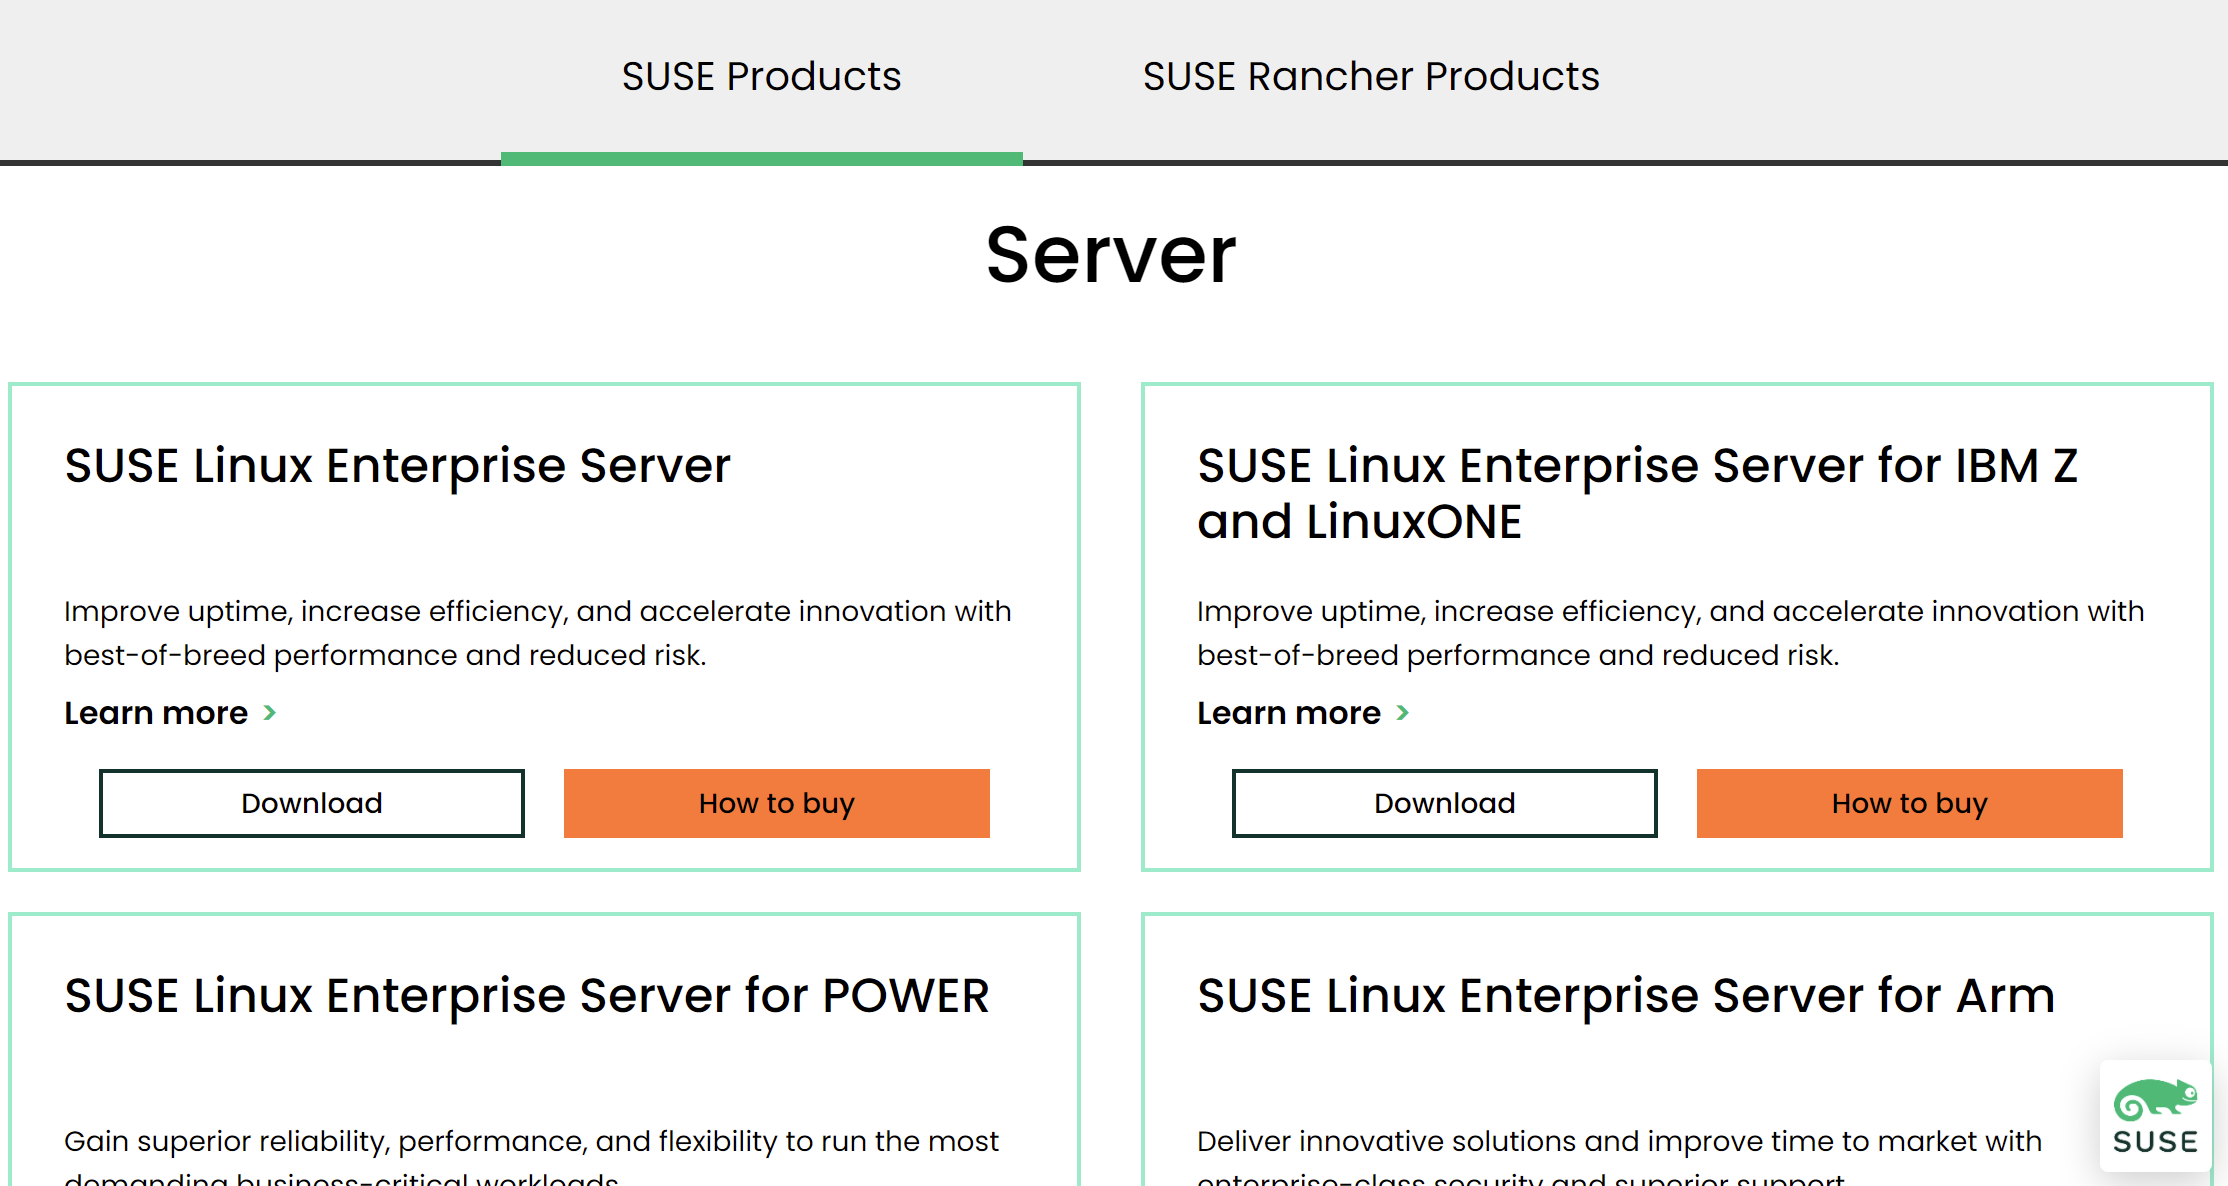Image resolution: width=2228 pixels, height=1186 pixels.
Task: Click How to buy for SUSE Linux Enterprise Server
Action: [x=776, y=803]
